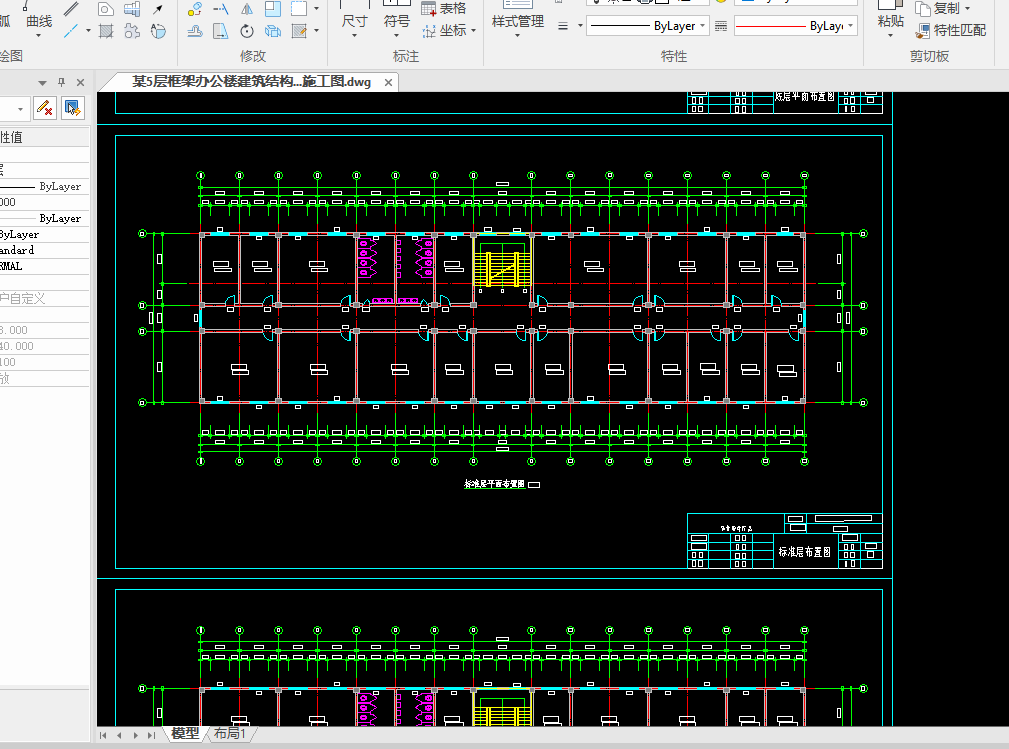Image resolution: width=1009 pixels, height=749 pixels.
Task: Select the blue construction line tool
Action: tap(71, 30)
